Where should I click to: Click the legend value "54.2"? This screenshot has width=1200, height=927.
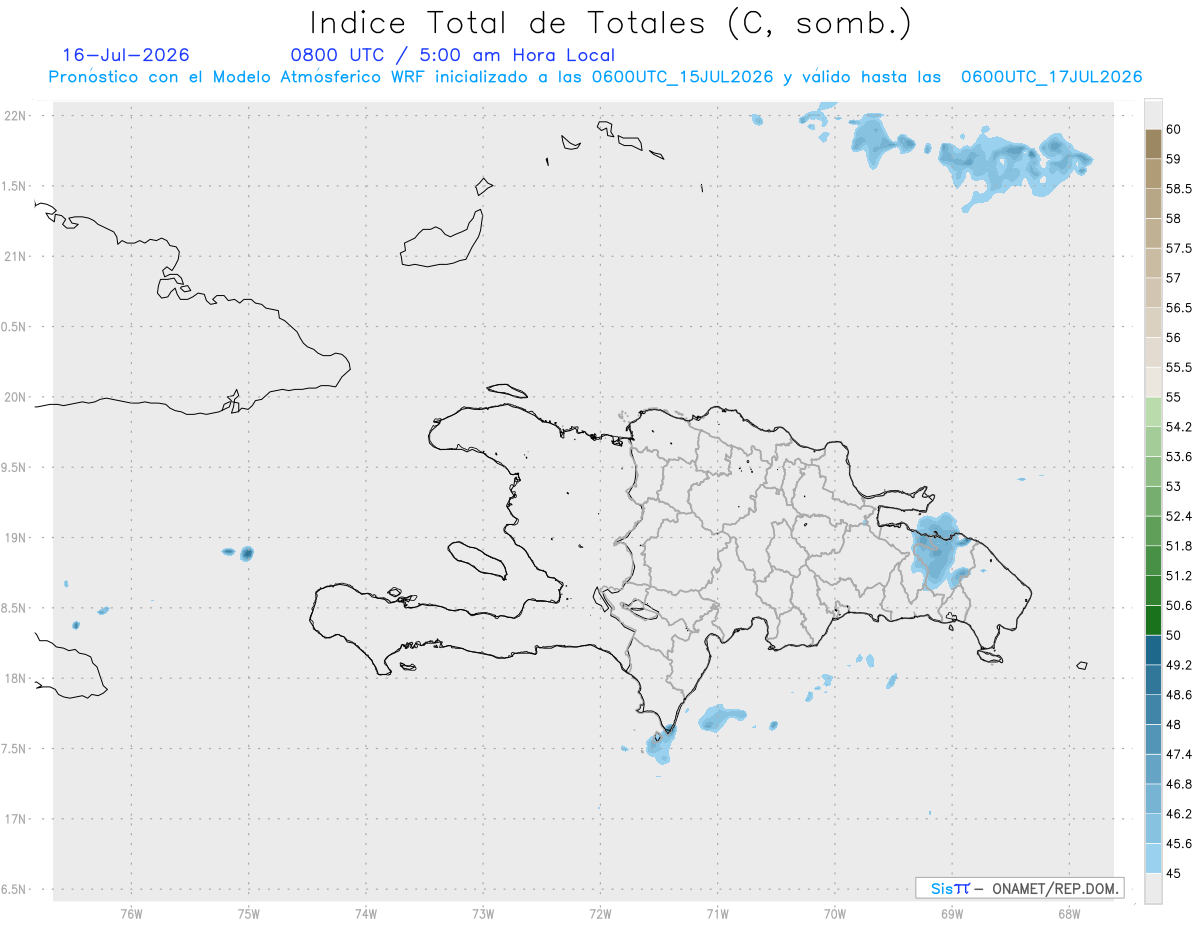pyautogui.click(x=1179, y=427)
